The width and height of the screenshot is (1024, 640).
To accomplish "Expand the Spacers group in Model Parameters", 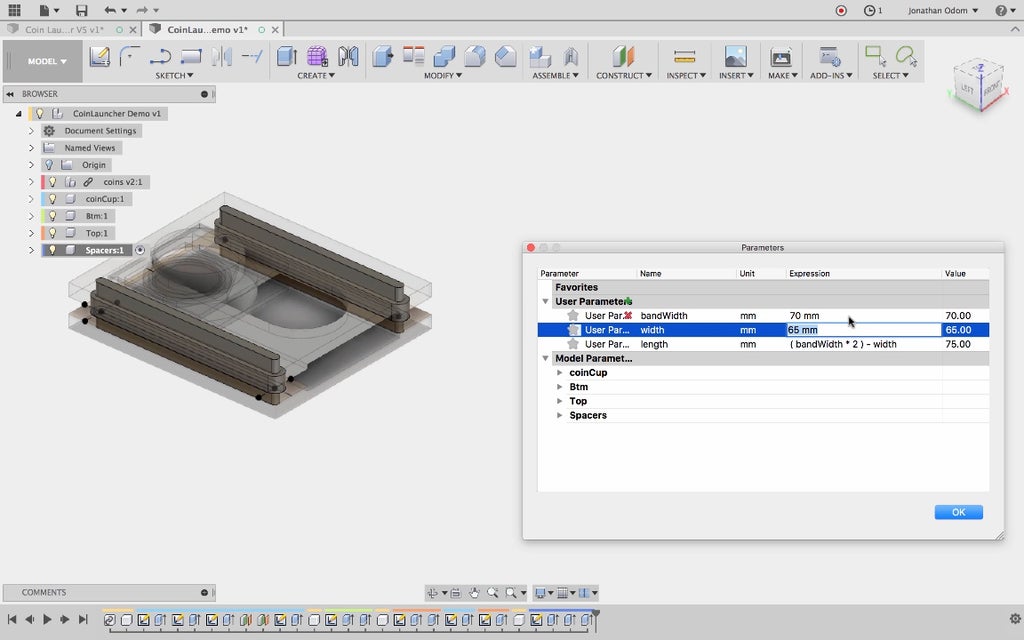I will coord(560,415).
